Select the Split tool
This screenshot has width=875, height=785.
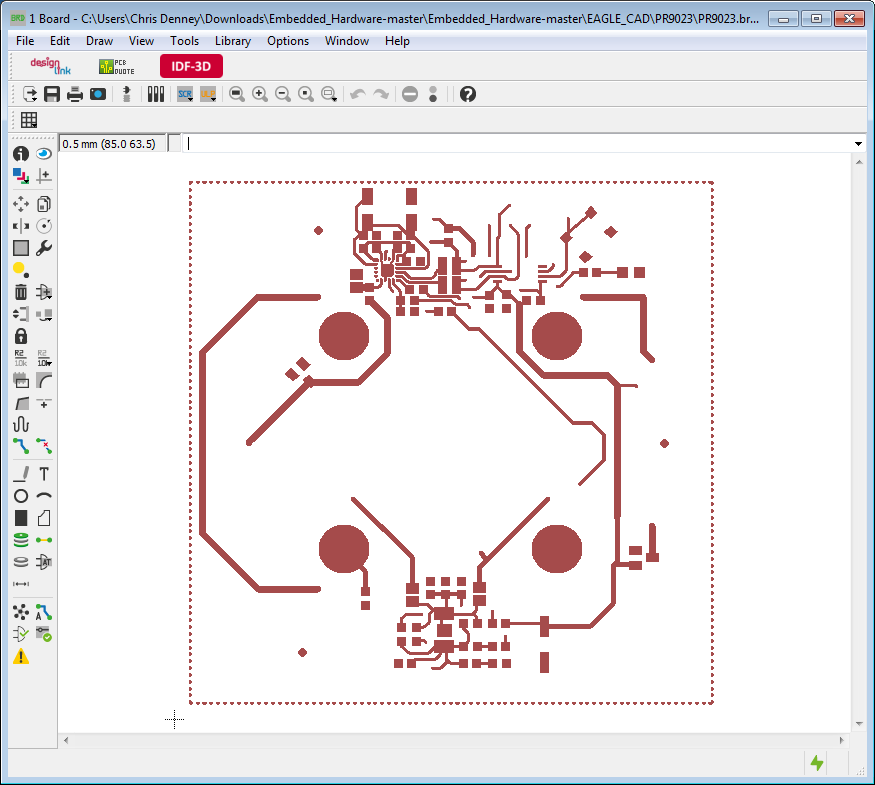pos(21,403)
